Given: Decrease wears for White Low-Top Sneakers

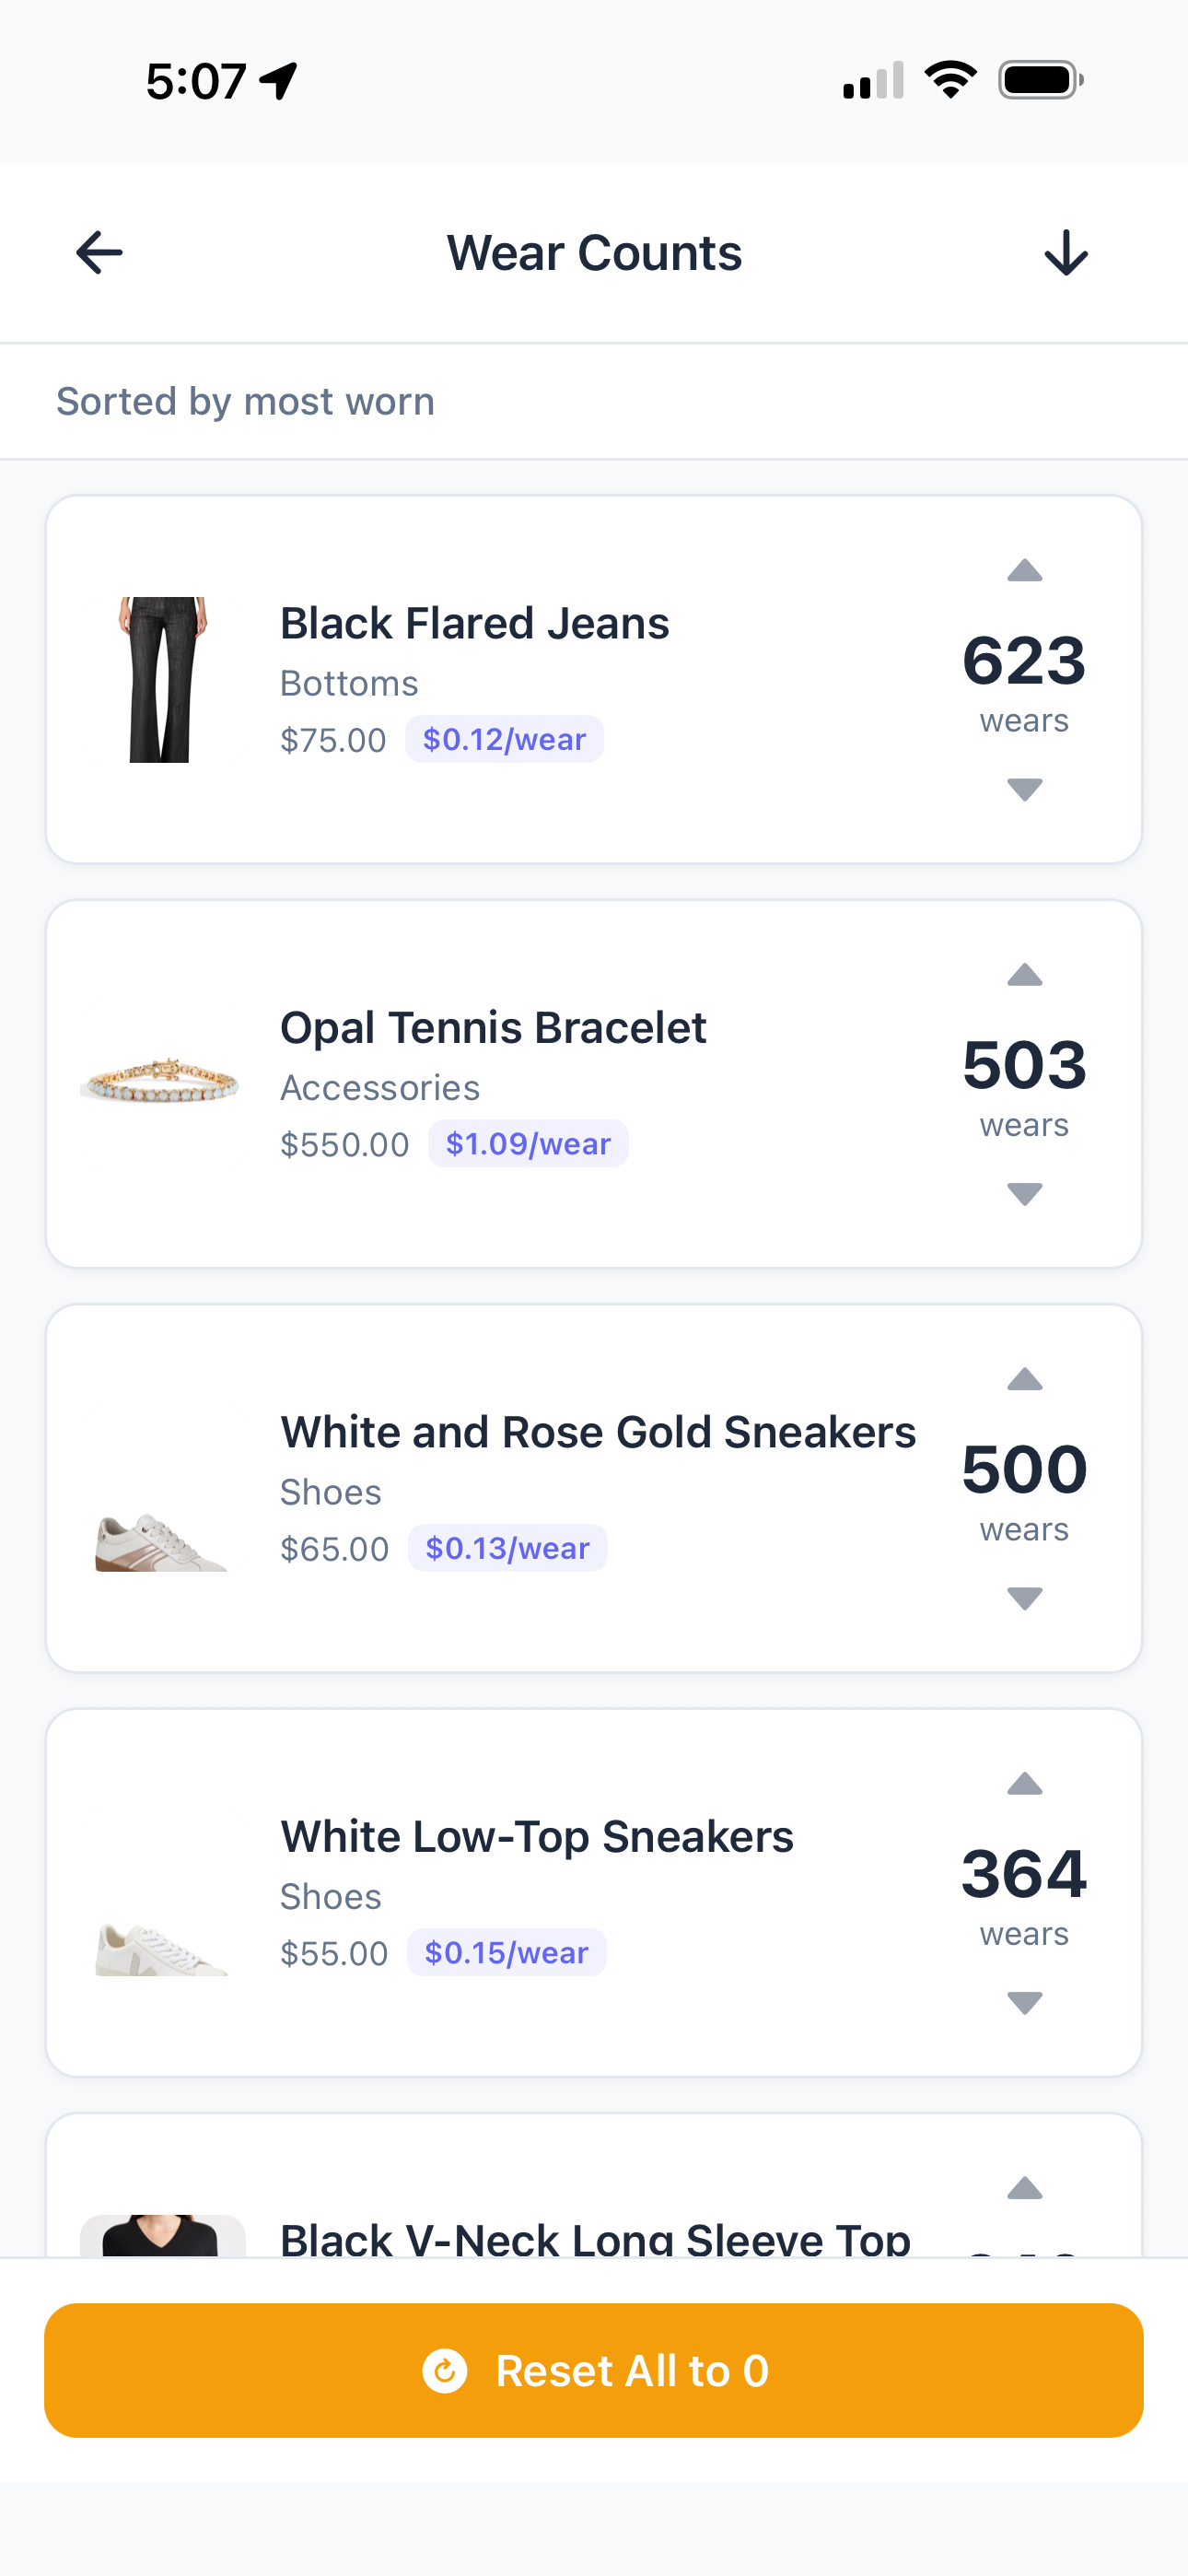Looking at the screenshot, I should click(x=1024, y=2002).
